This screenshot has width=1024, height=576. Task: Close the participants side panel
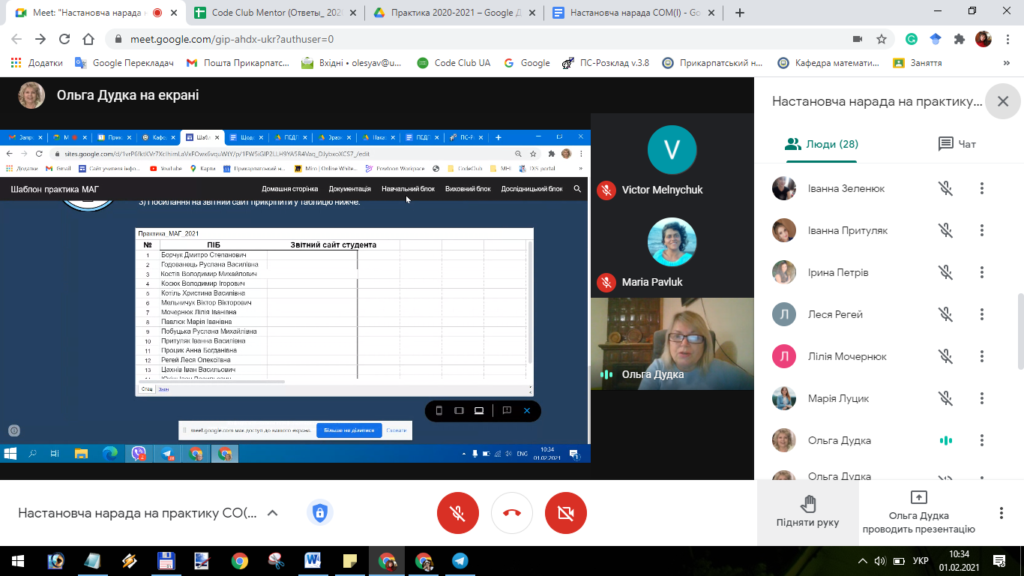click(x=1002, y=101)
